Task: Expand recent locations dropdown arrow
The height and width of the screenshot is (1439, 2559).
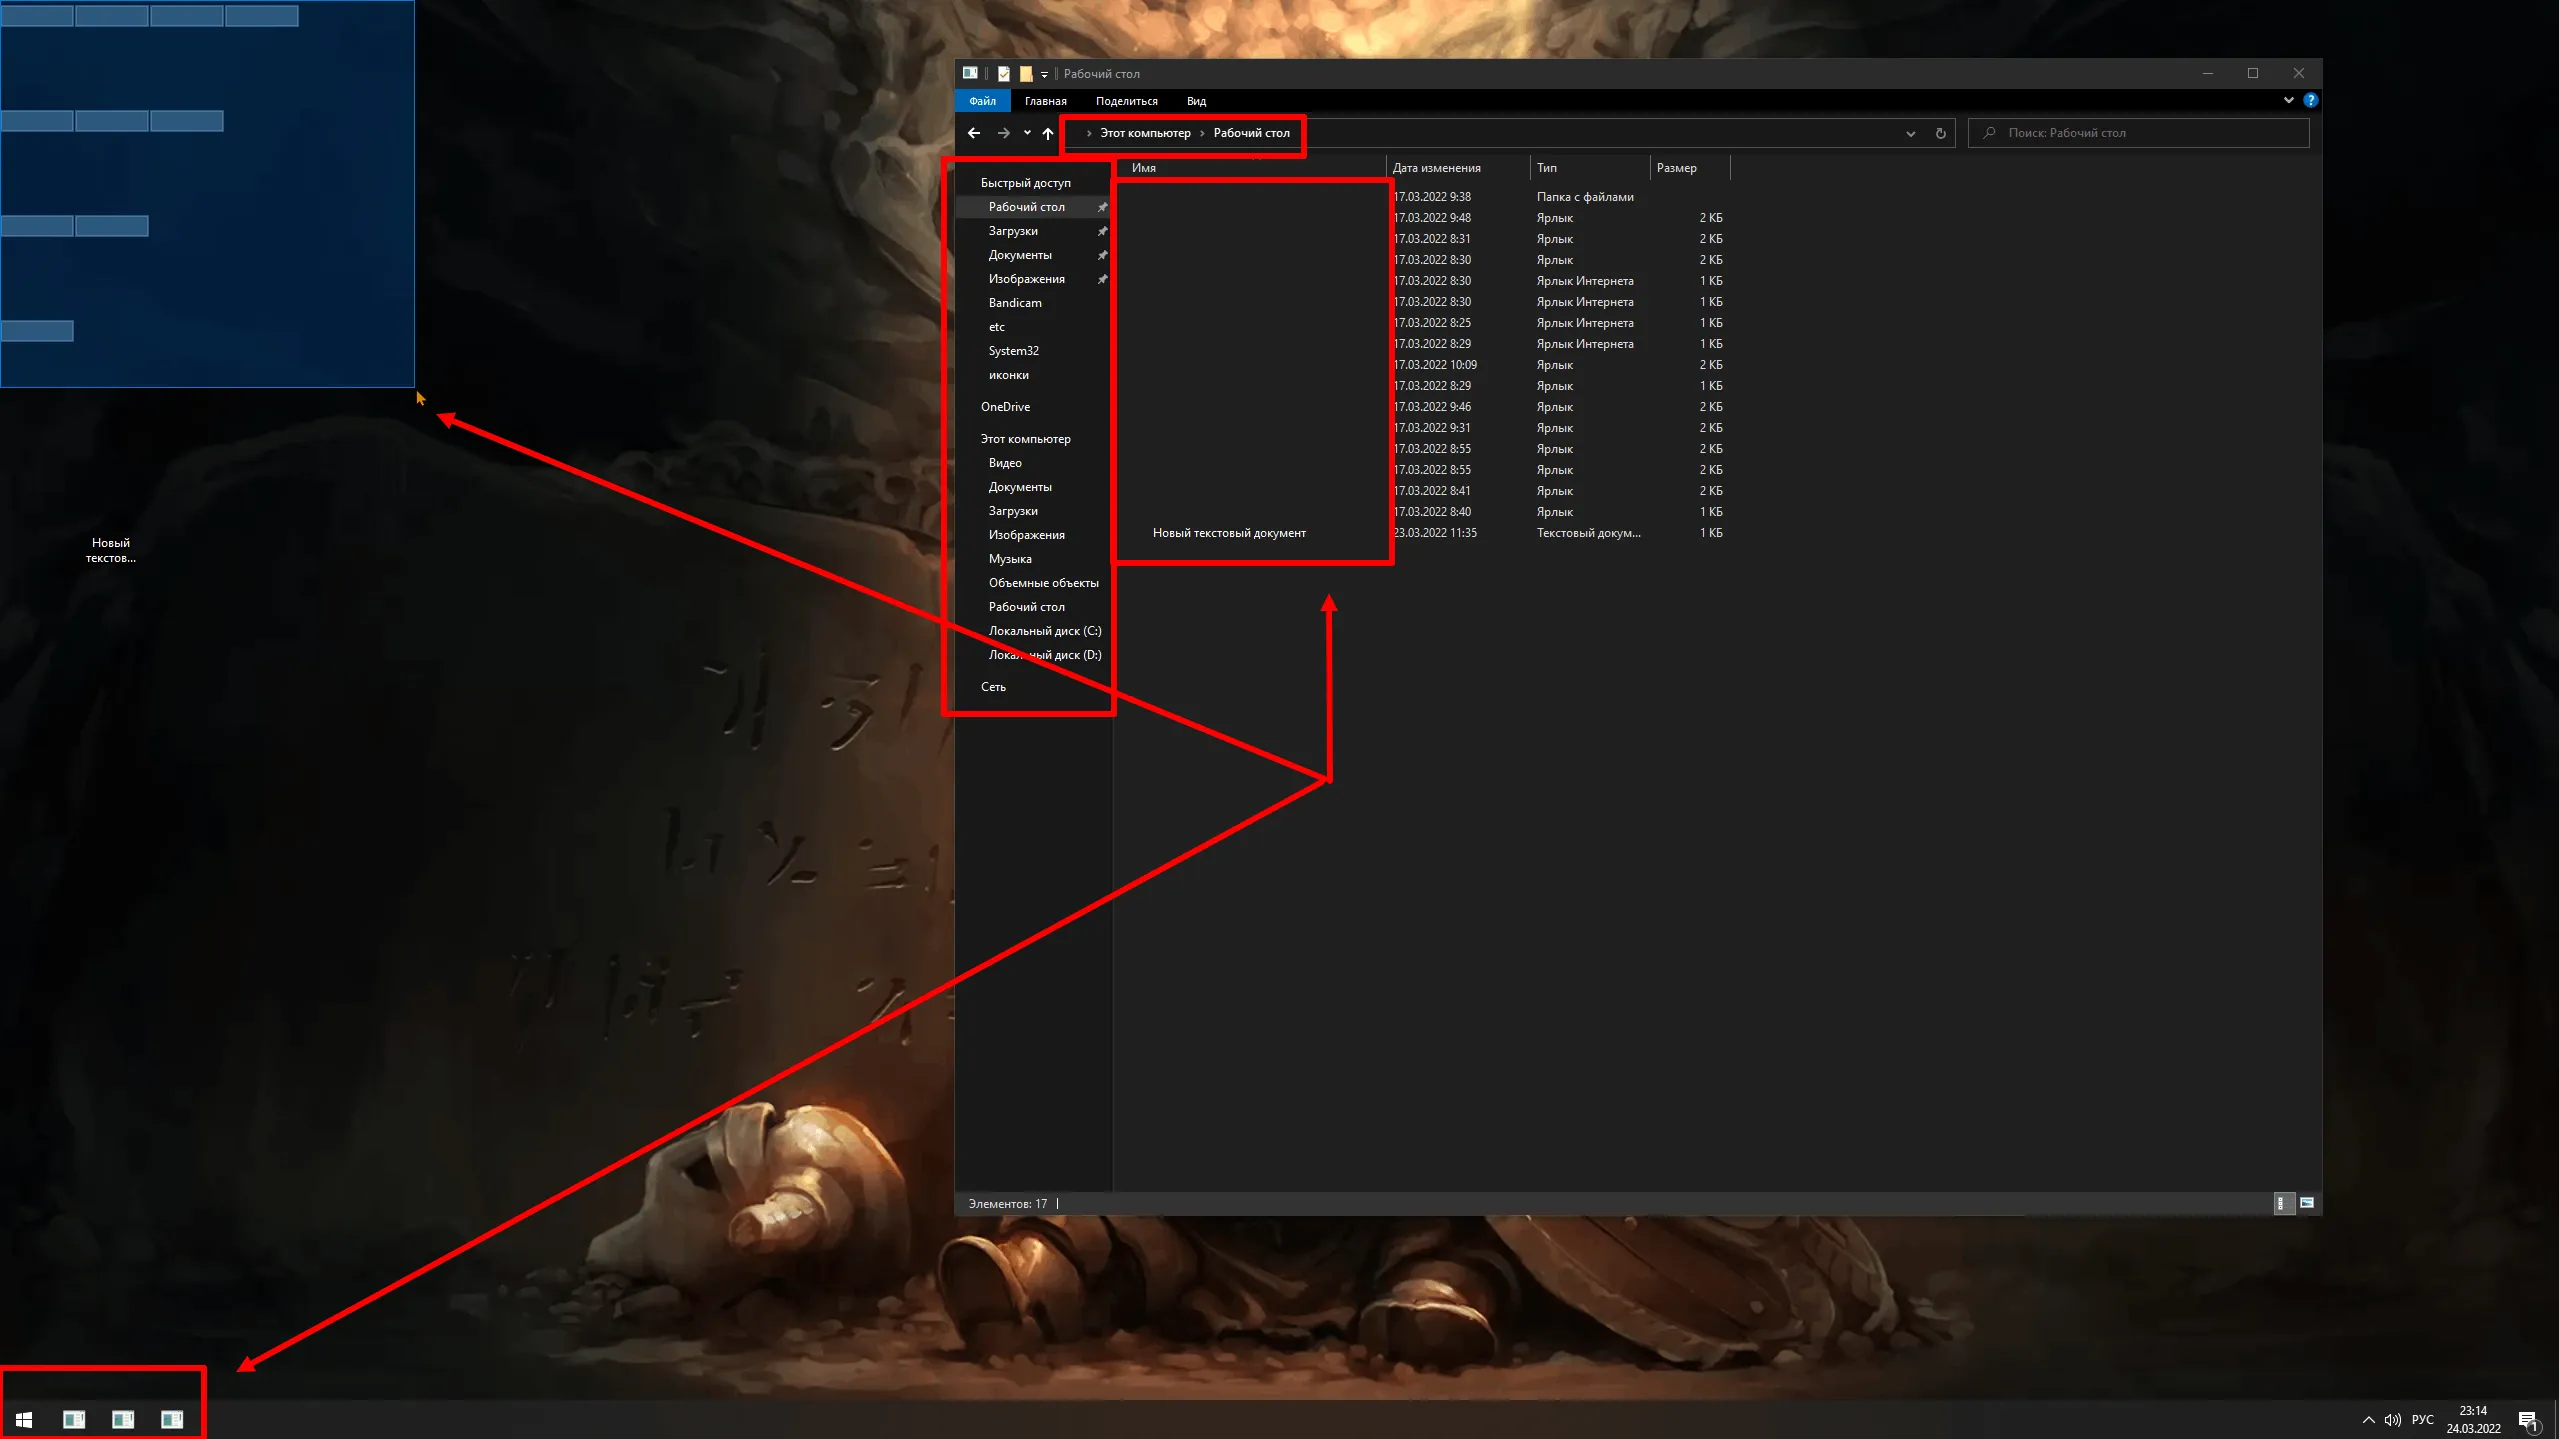Action: point(1027,133)
